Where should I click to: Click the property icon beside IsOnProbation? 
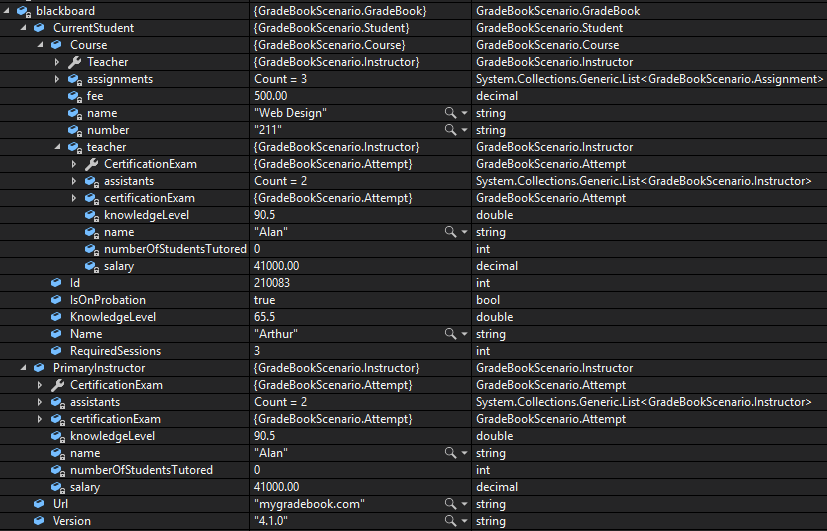pos(56,300)
